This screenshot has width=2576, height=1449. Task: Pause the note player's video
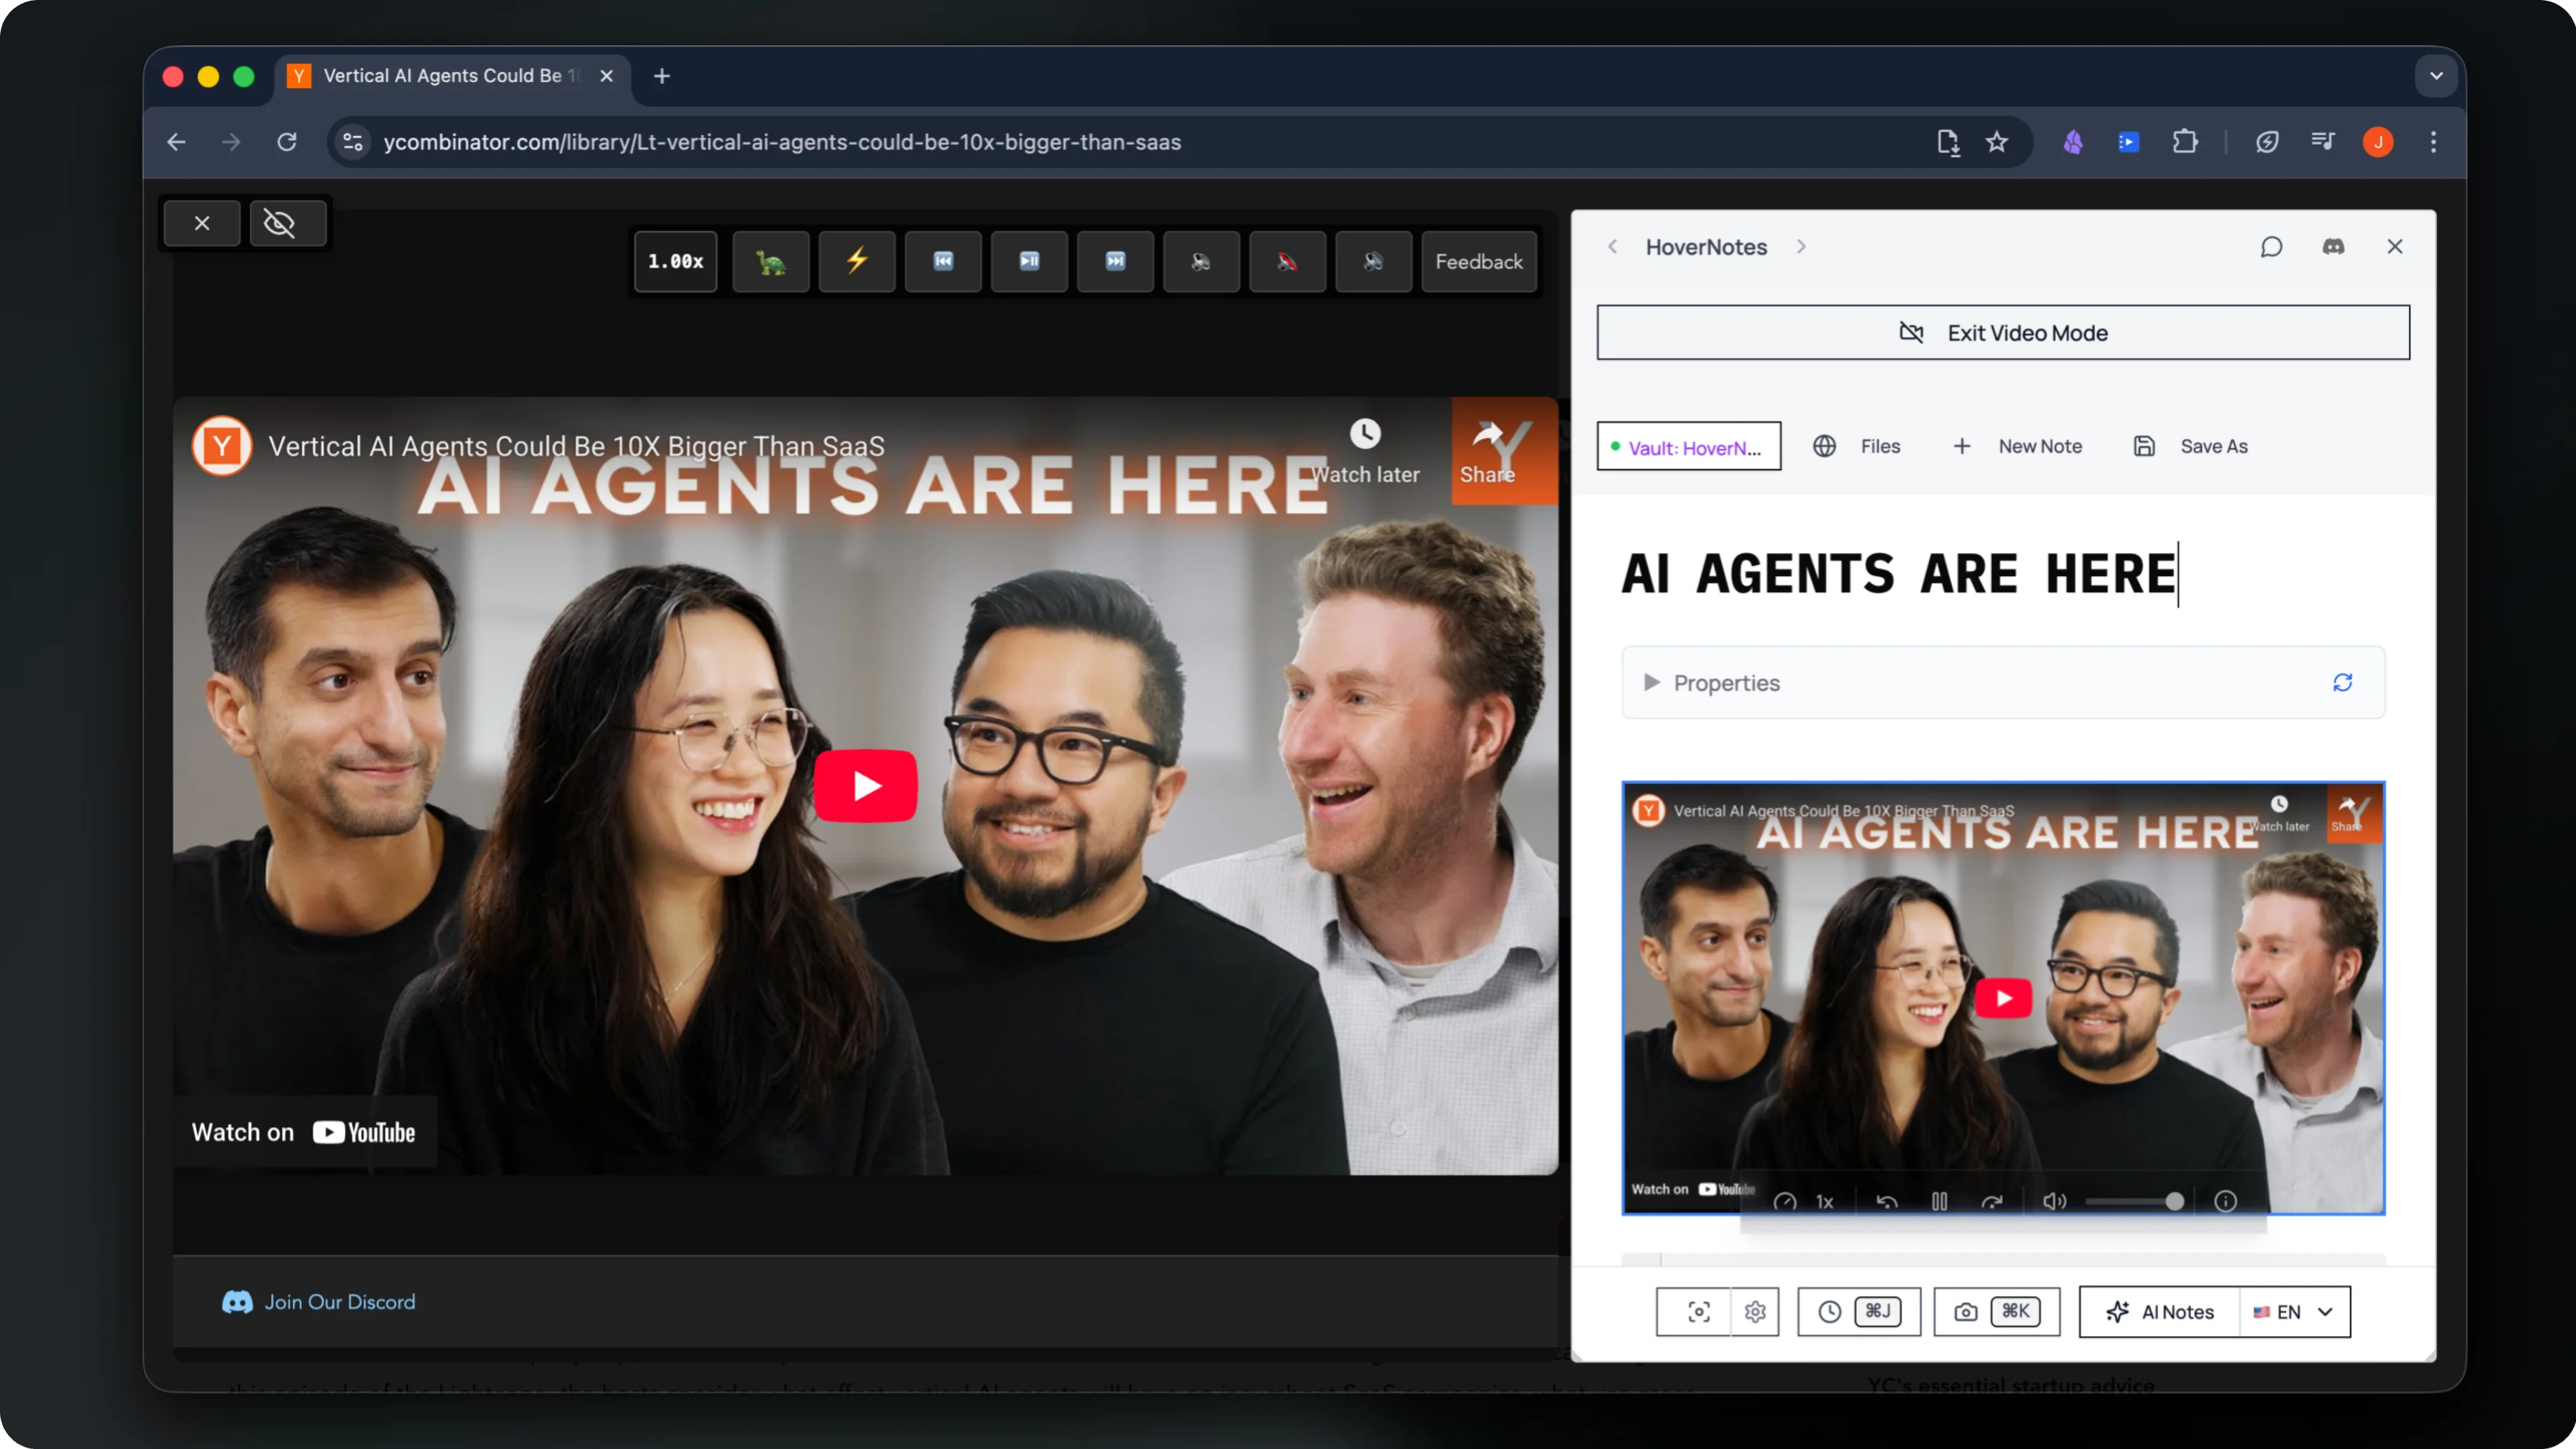tap(1939, 1201)
